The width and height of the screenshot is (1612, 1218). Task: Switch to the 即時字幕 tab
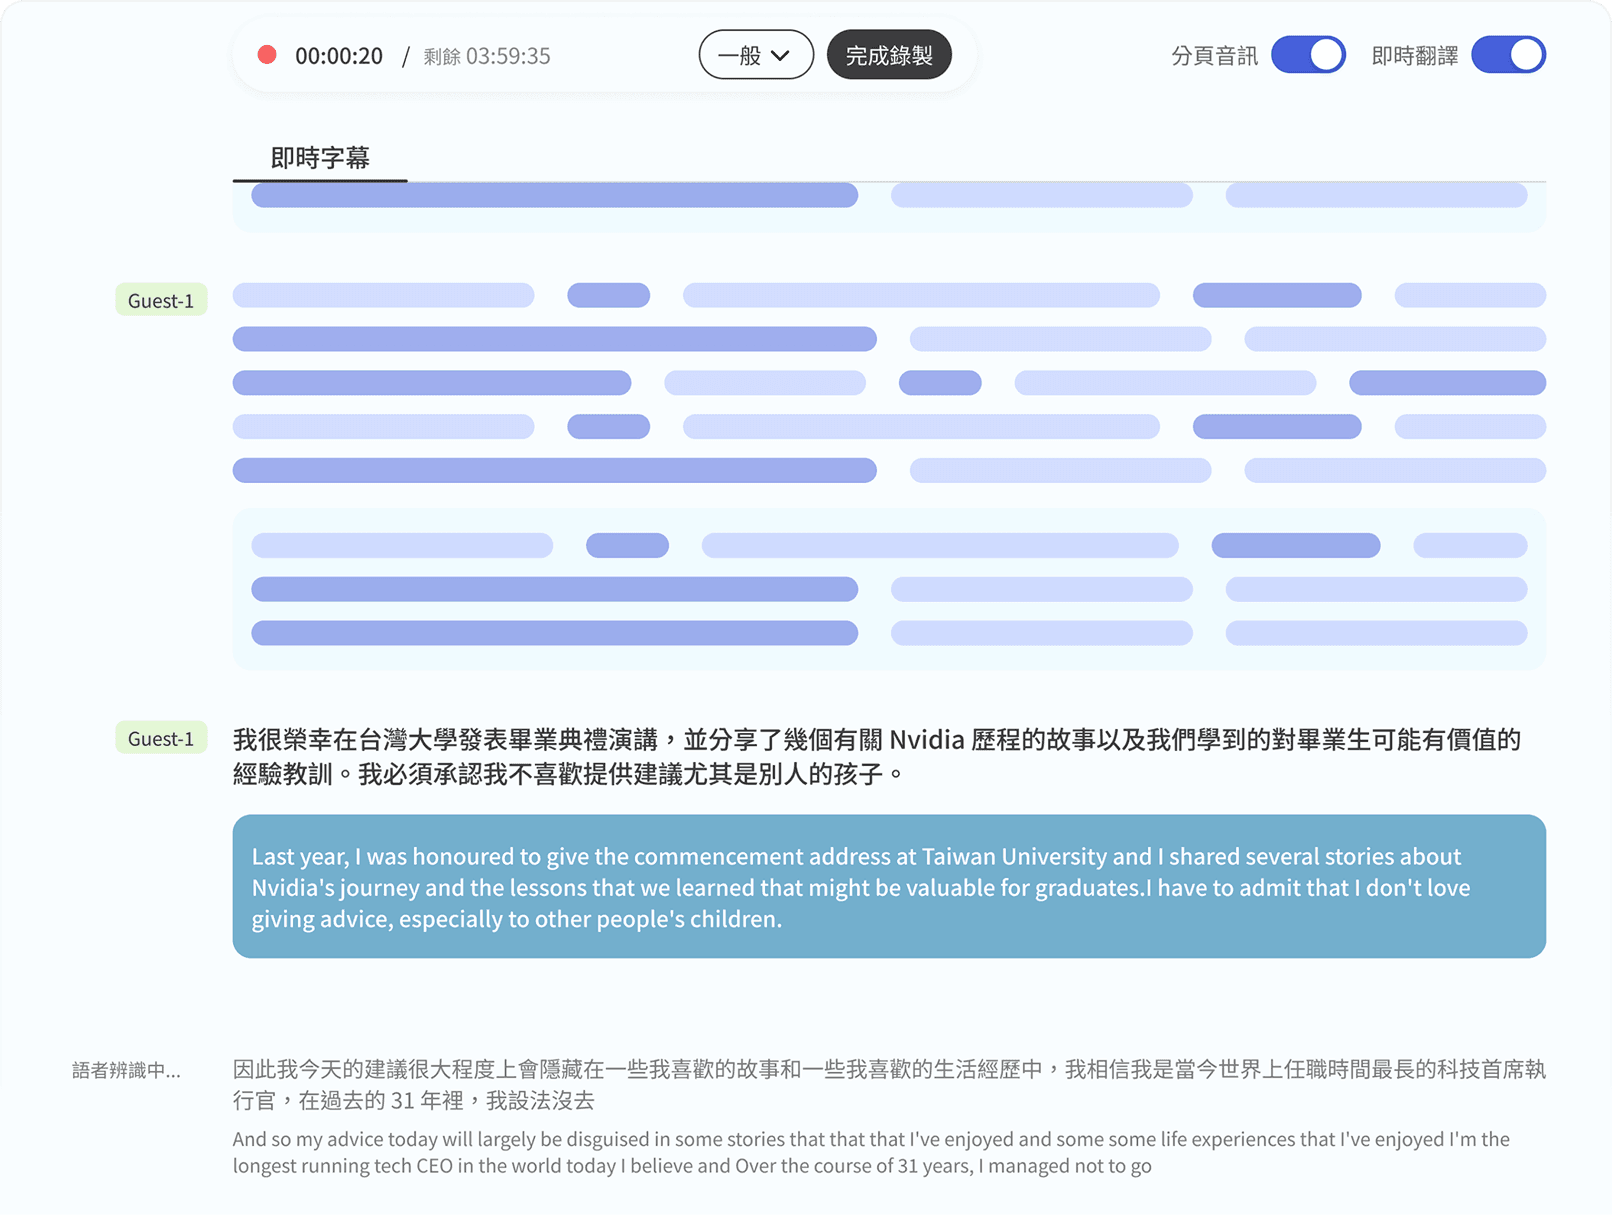point(320,158)
